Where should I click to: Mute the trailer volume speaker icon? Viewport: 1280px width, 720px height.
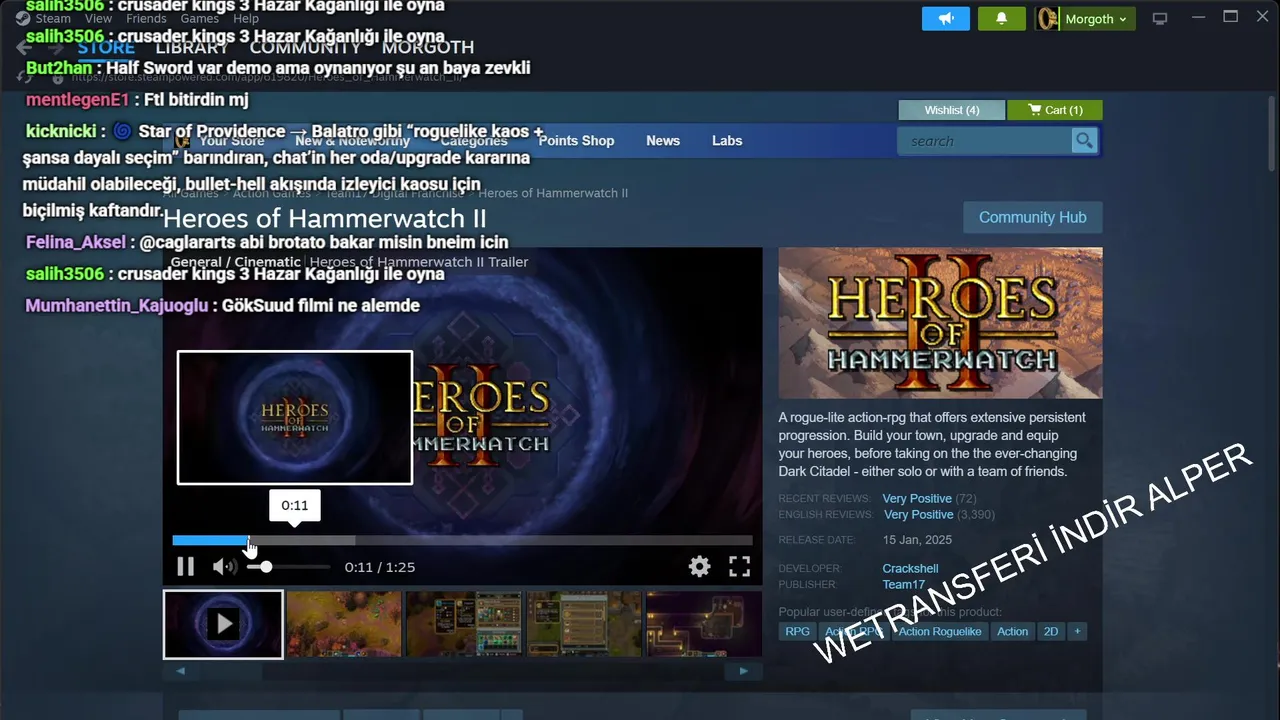click(224, 567)
